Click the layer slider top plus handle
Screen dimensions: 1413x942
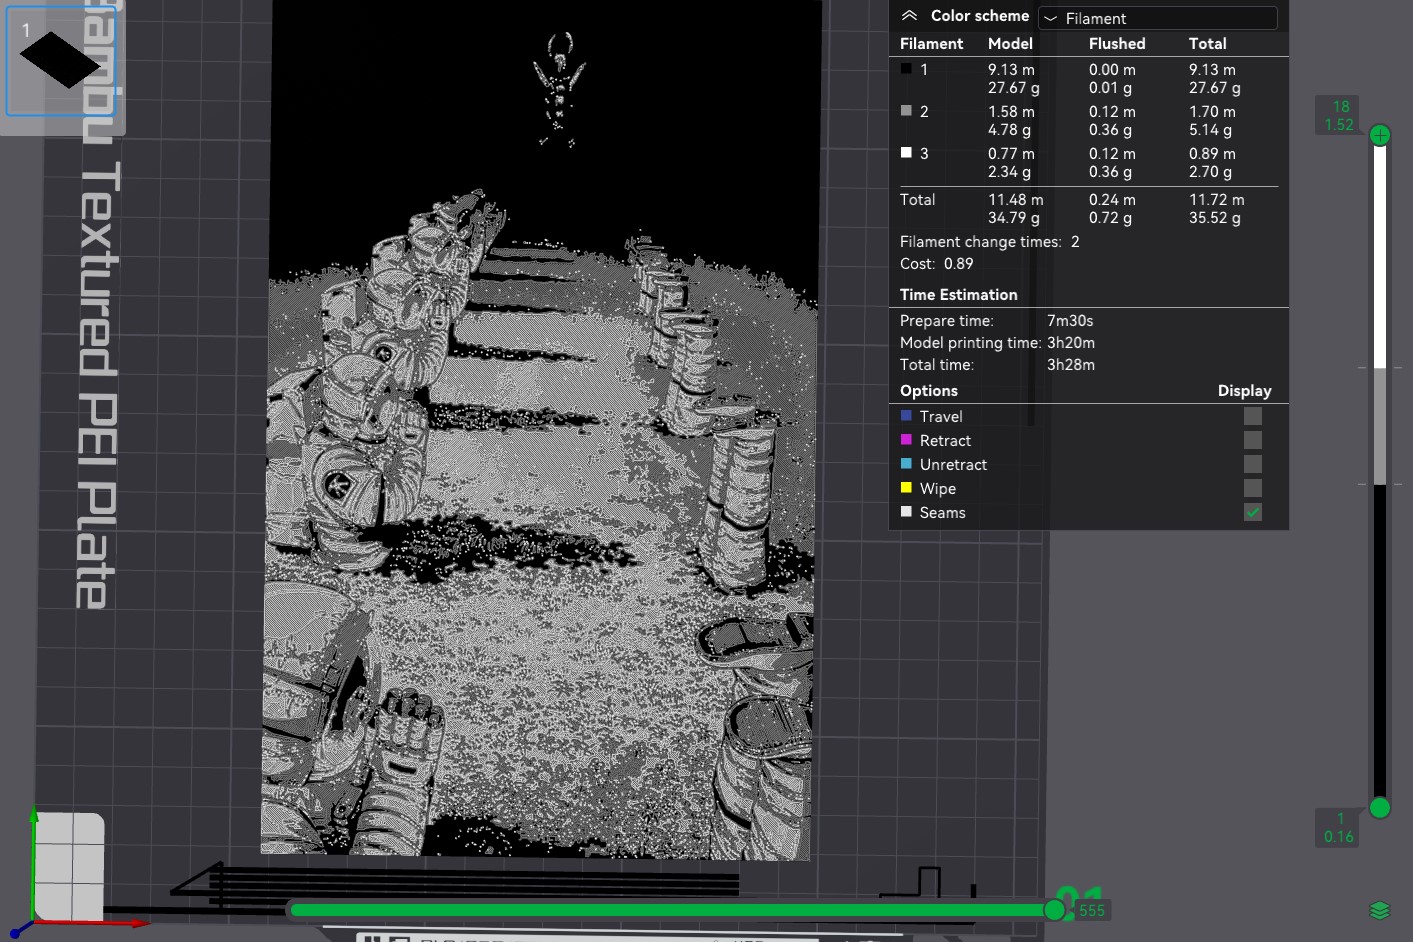coord(1380,135)
